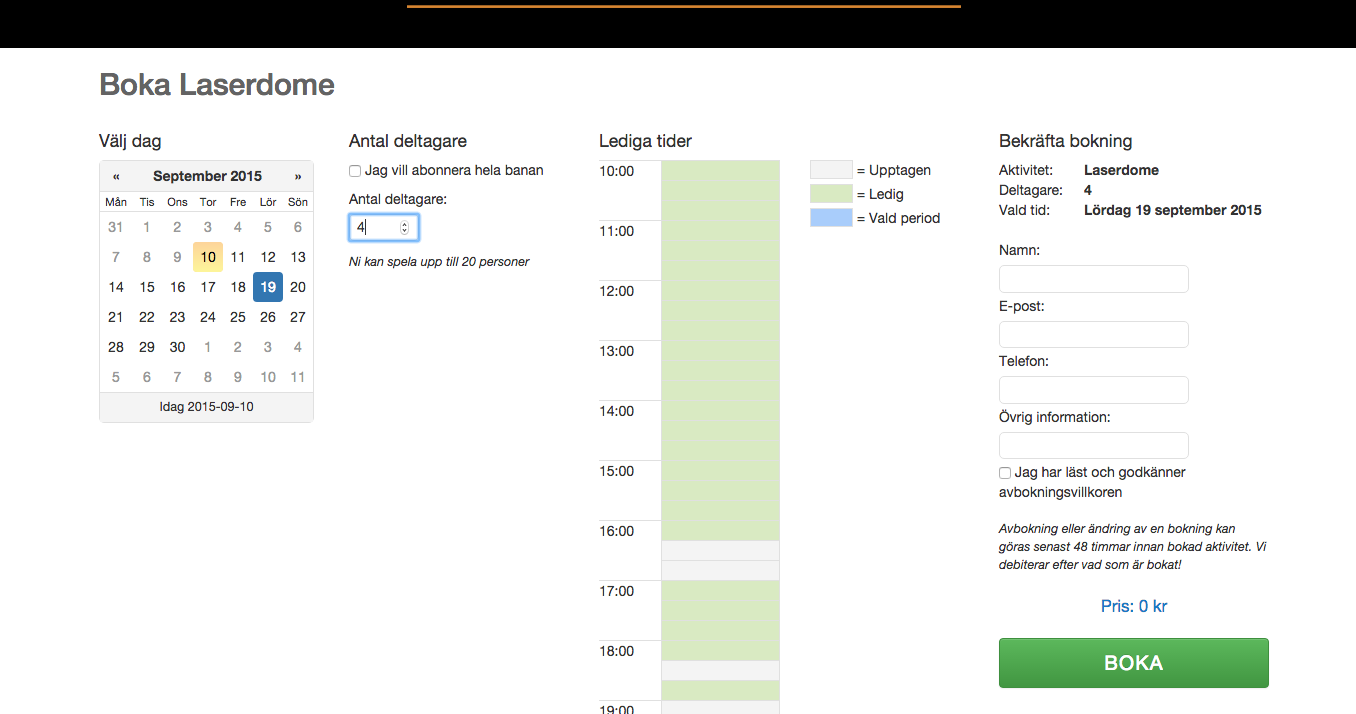Image resolution: width=1356 pixels, height=714 pixels.
Task: Select September 26 in calendar
Action: coord(268,317)
